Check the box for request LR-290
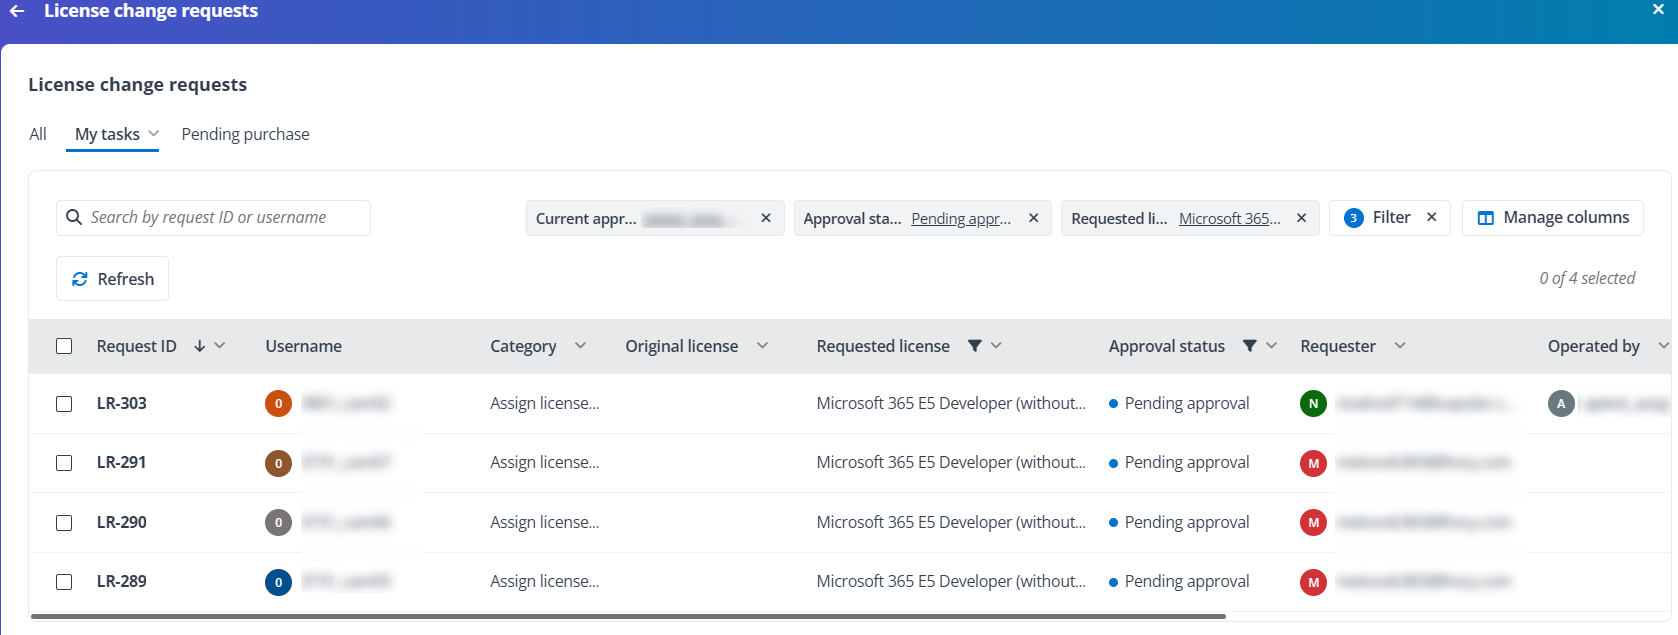The width and height of the screenshot is (1678, 635). 64,523
